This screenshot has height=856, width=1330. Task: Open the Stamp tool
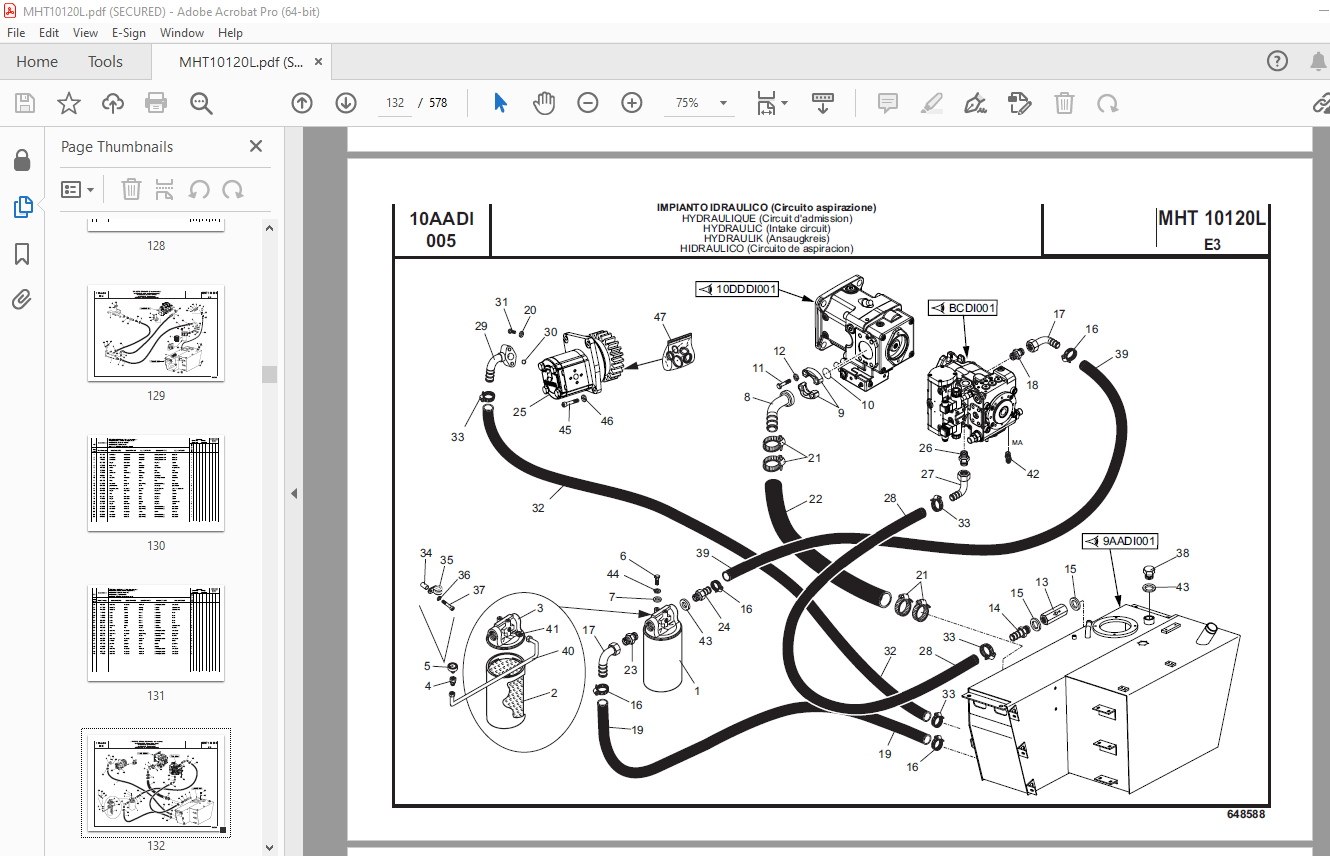point(1020,103)
